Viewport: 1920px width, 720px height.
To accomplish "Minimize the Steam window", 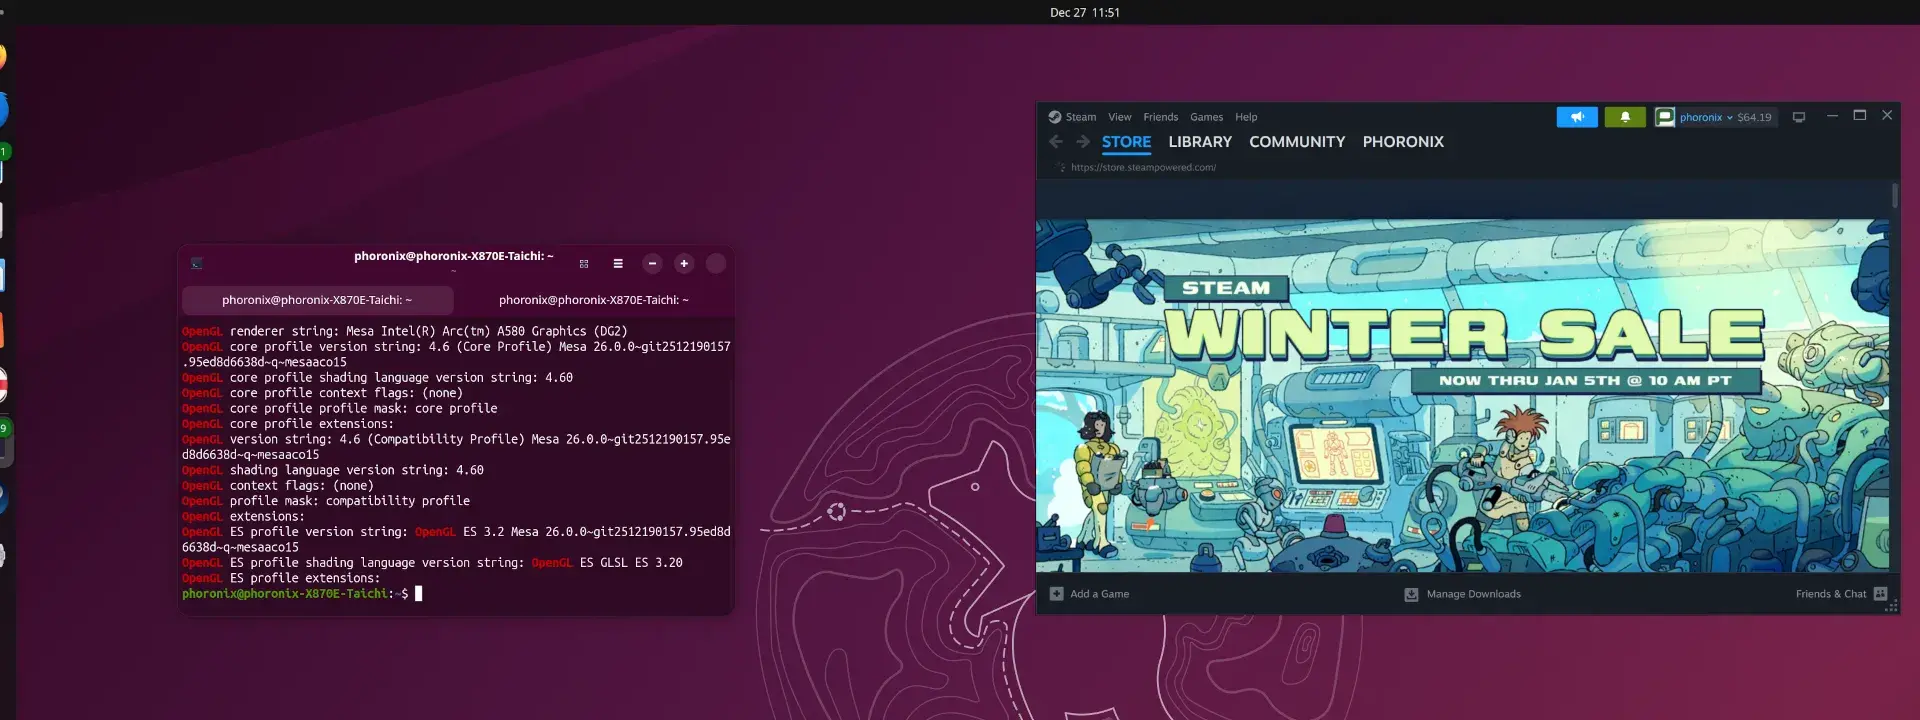I will [x=1832, y=116].
